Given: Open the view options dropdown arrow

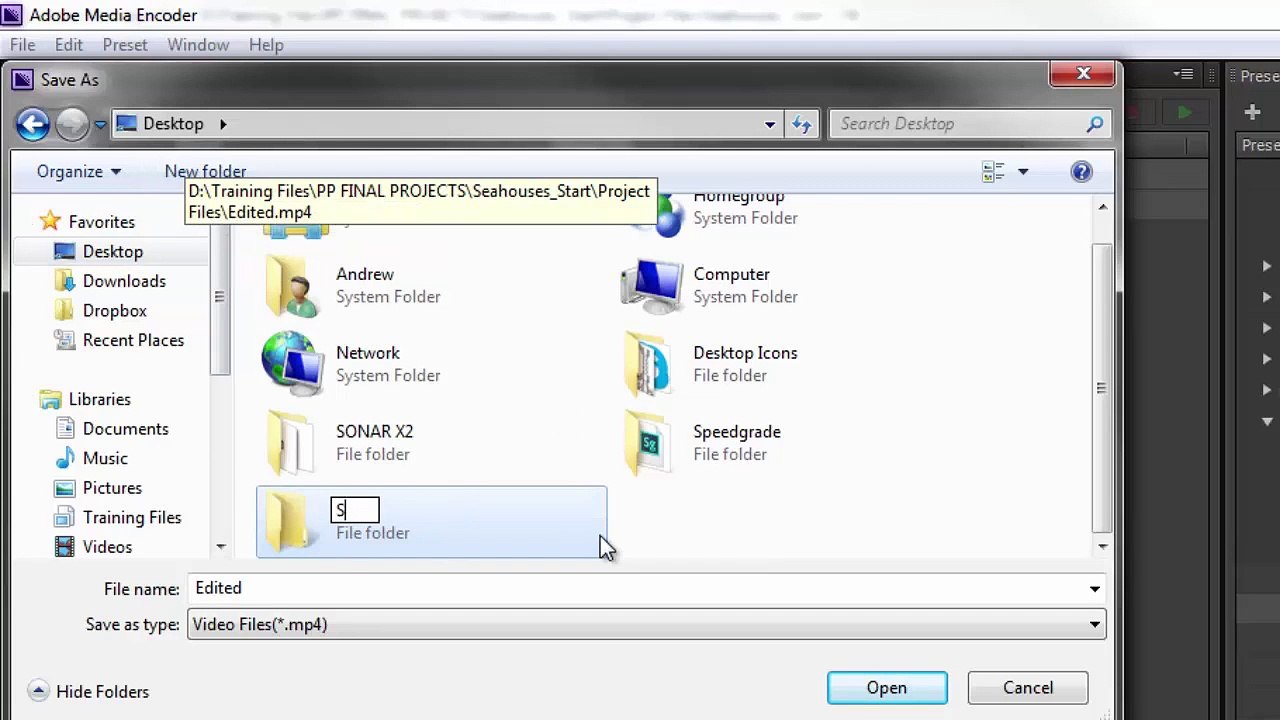Looking at the screenshot, I should [x=1022, y=172].
